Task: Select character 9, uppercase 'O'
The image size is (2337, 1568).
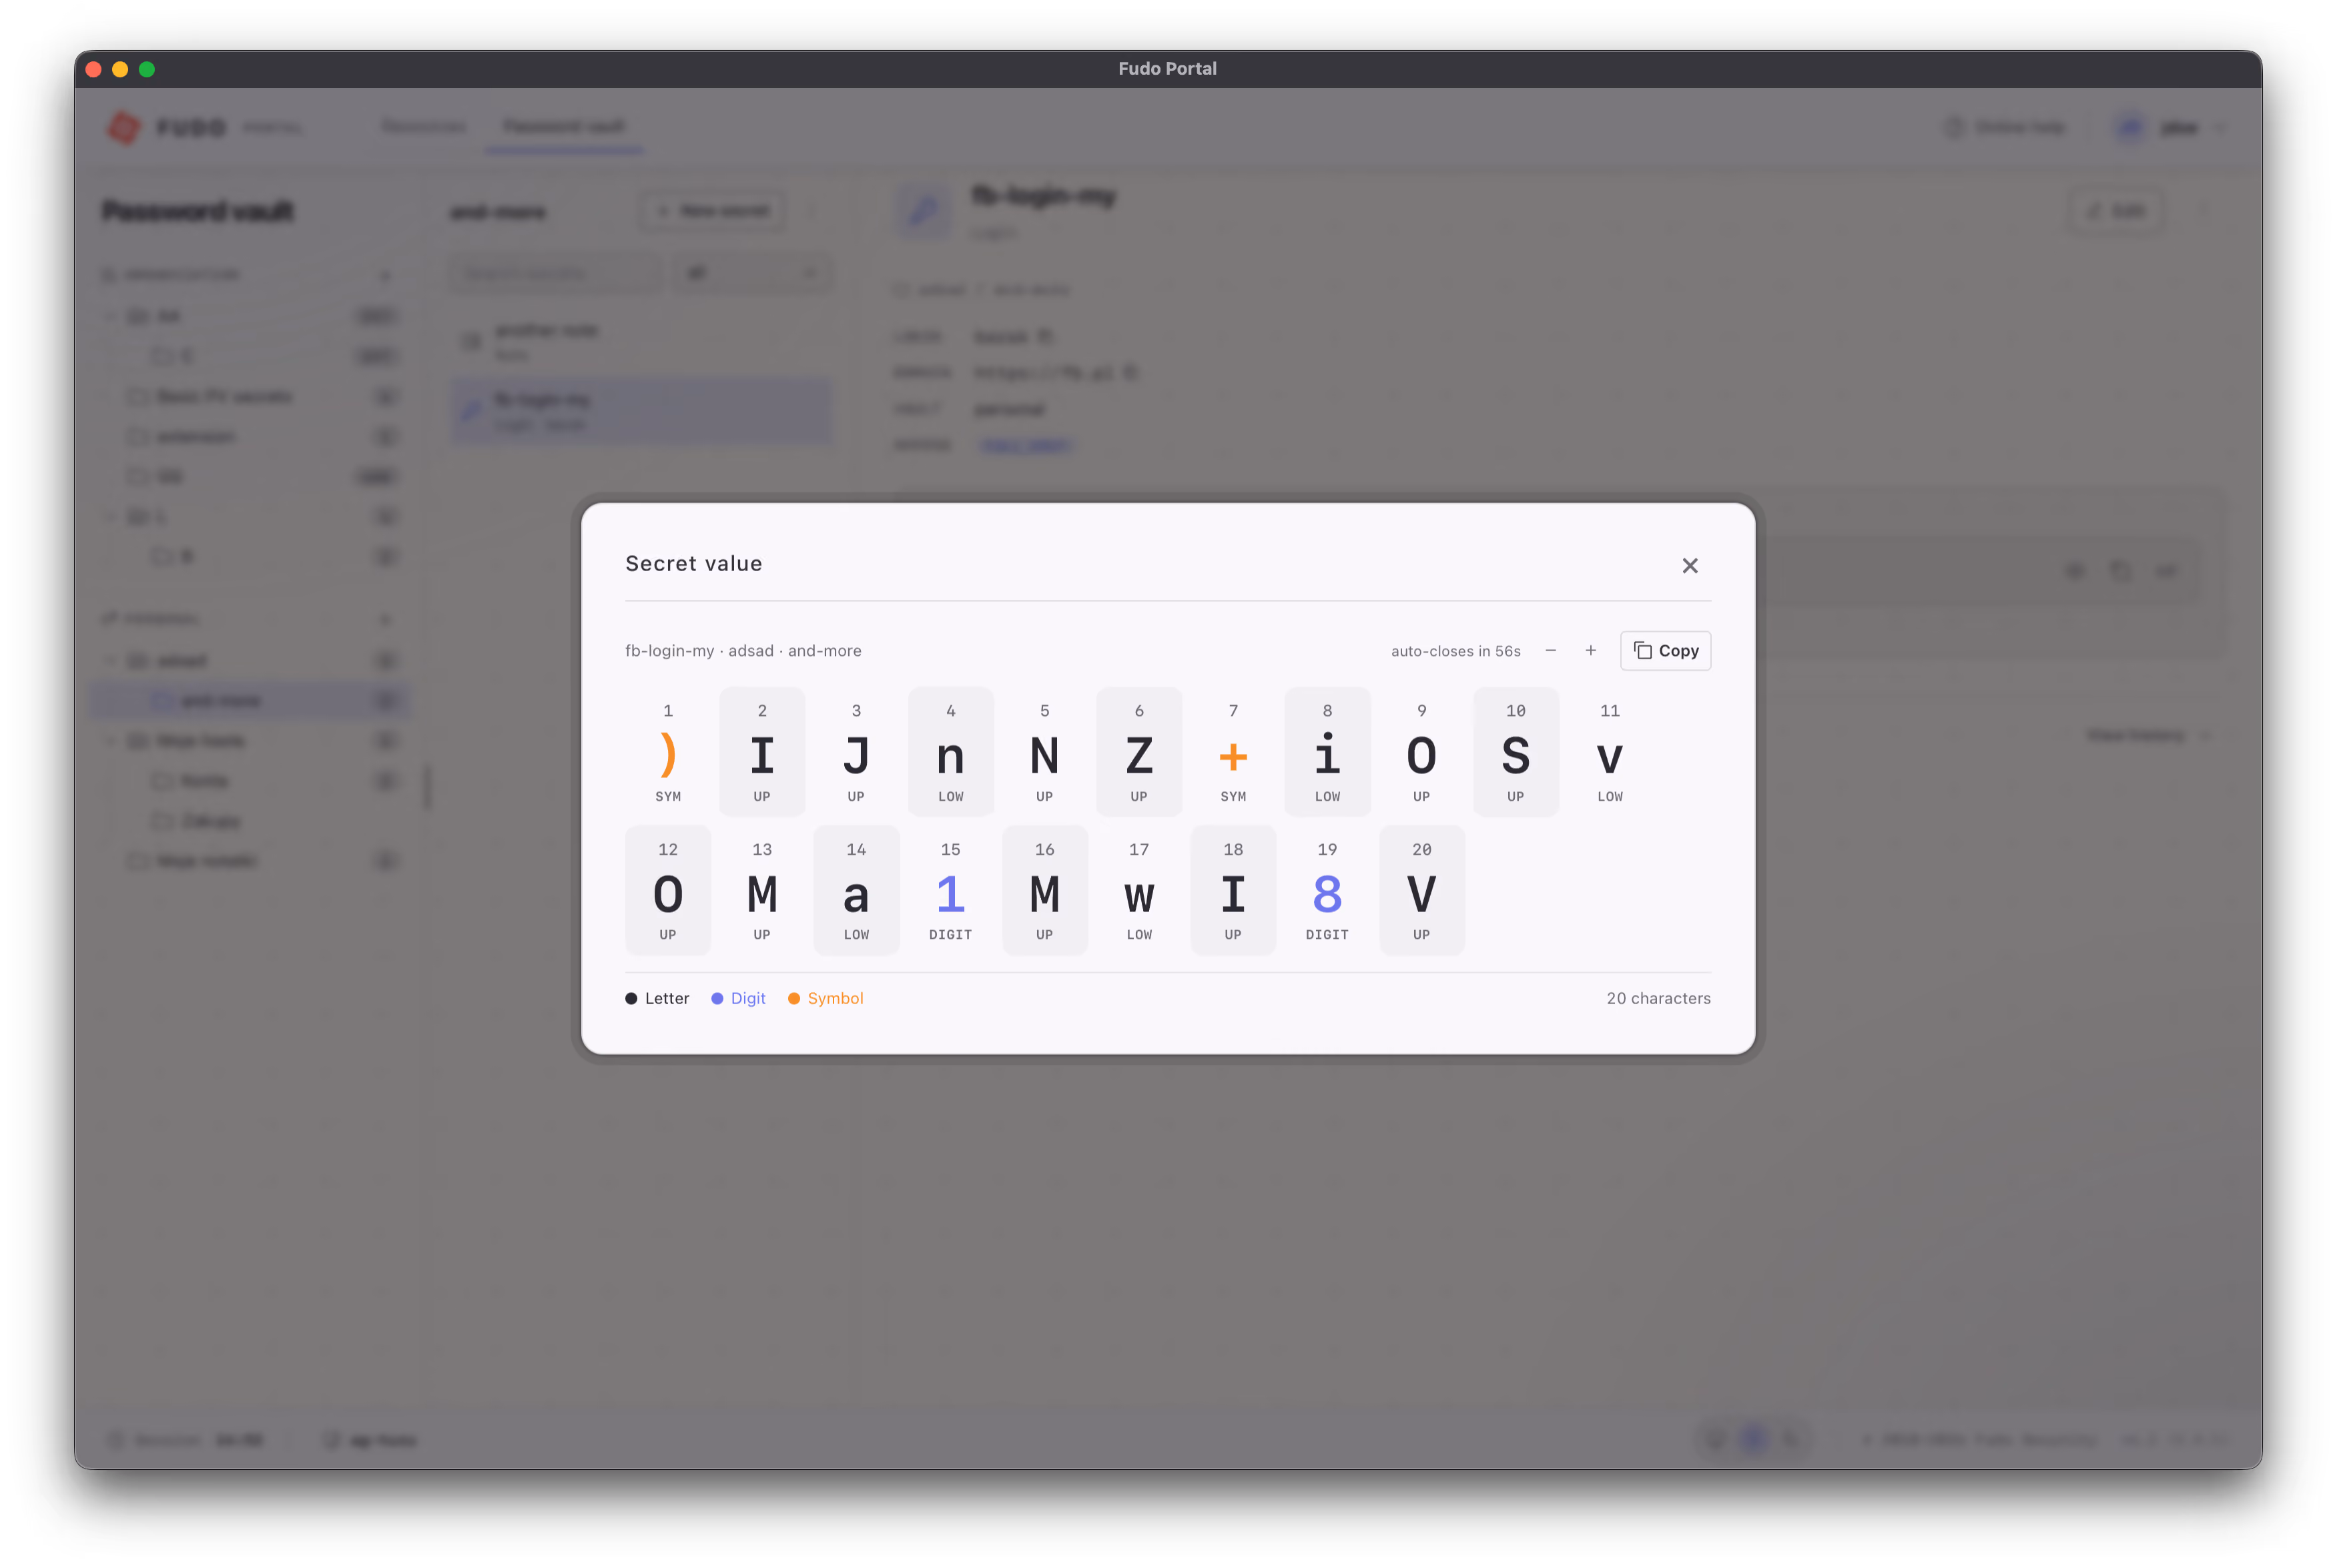Action: 1421,752
